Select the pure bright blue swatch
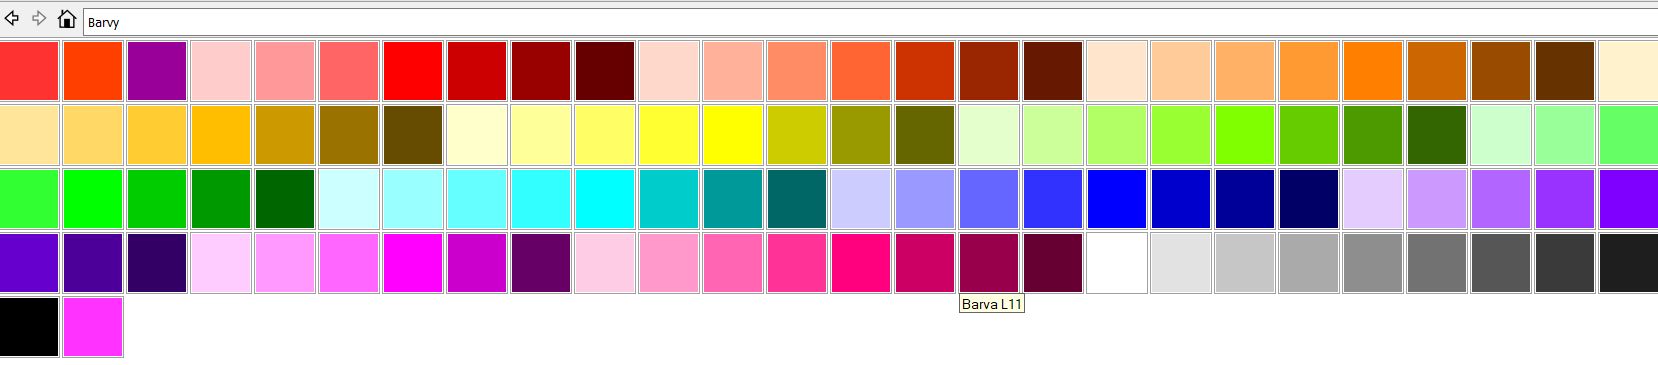This screenshot has width=1658, height=365. pos(1117,199)
